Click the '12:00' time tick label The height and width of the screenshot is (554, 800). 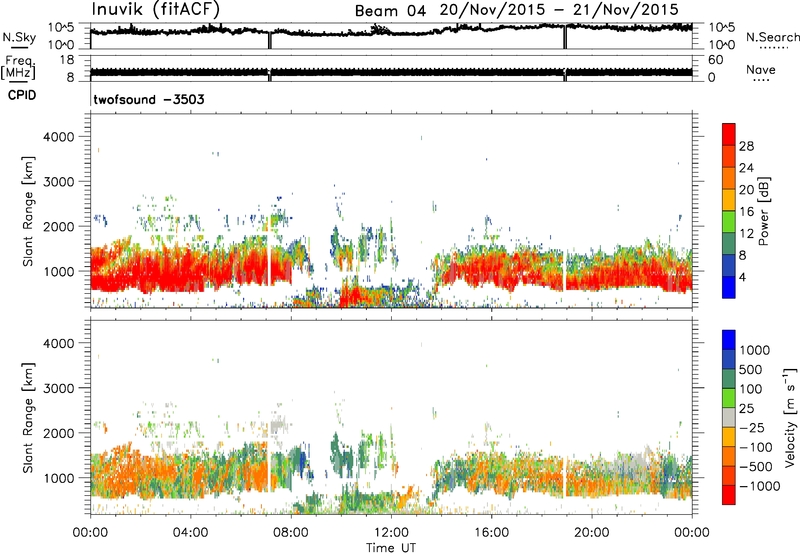(391, 533)
